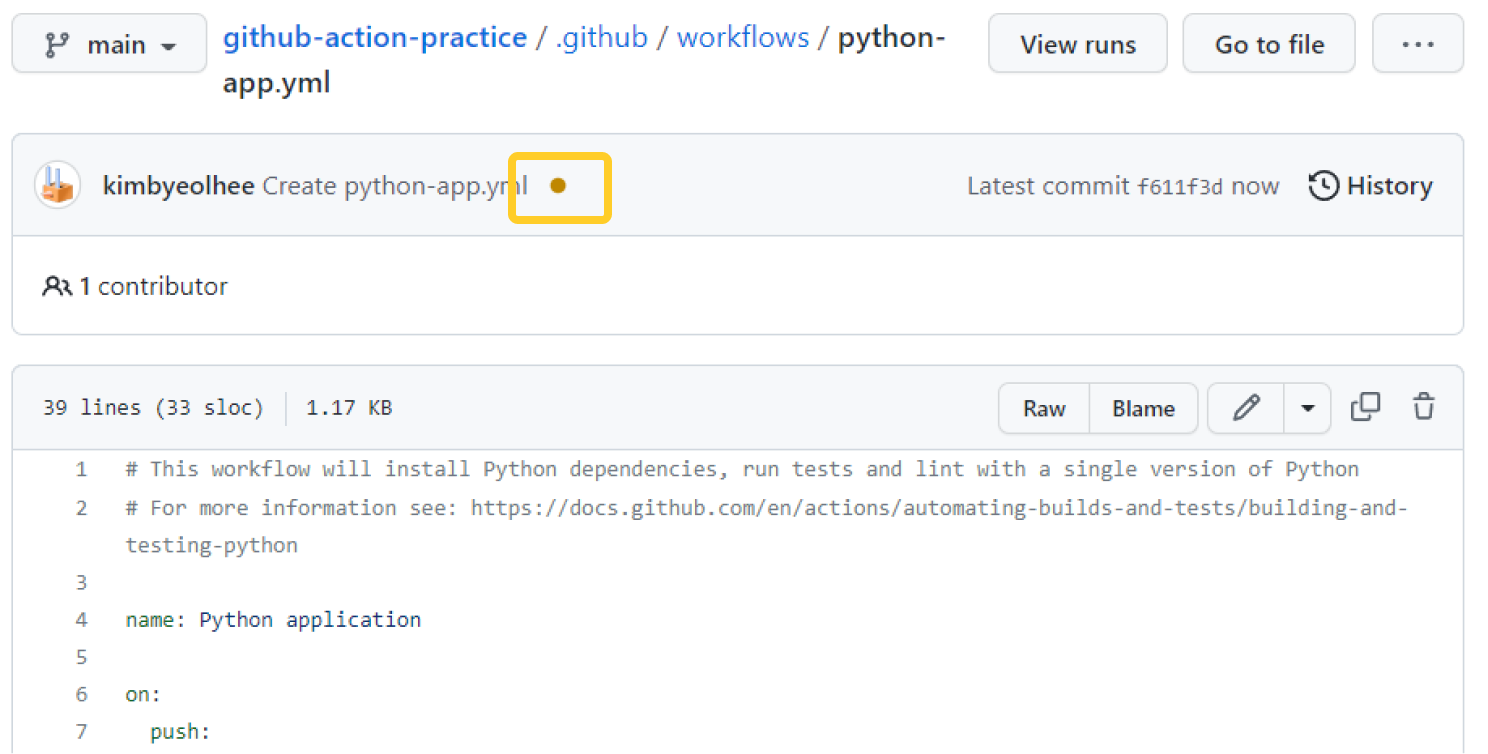
Task: Click the kimbyeolhee avatar image
Action: click(58, 186)
